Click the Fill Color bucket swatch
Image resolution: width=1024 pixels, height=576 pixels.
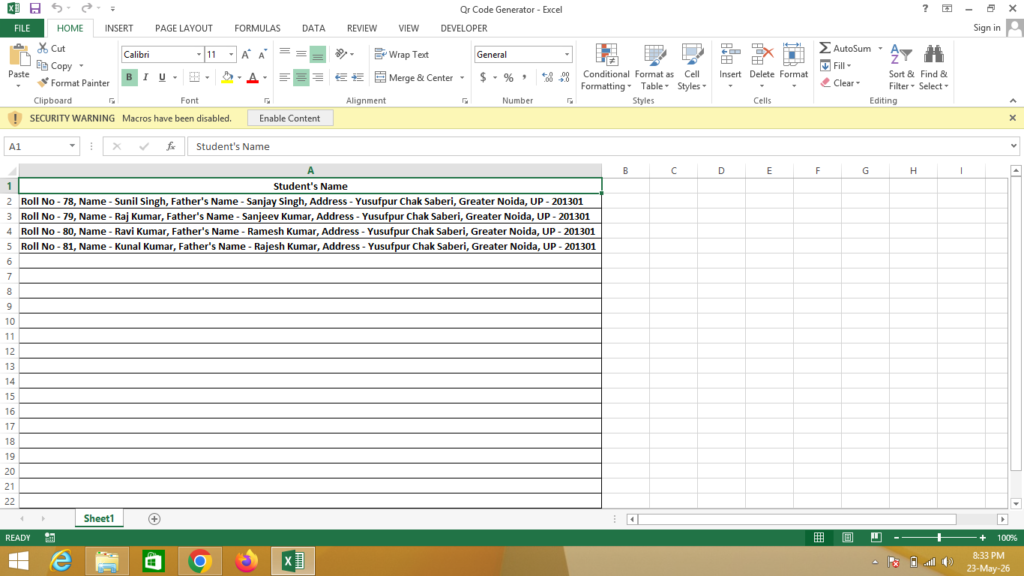point(227,78)
